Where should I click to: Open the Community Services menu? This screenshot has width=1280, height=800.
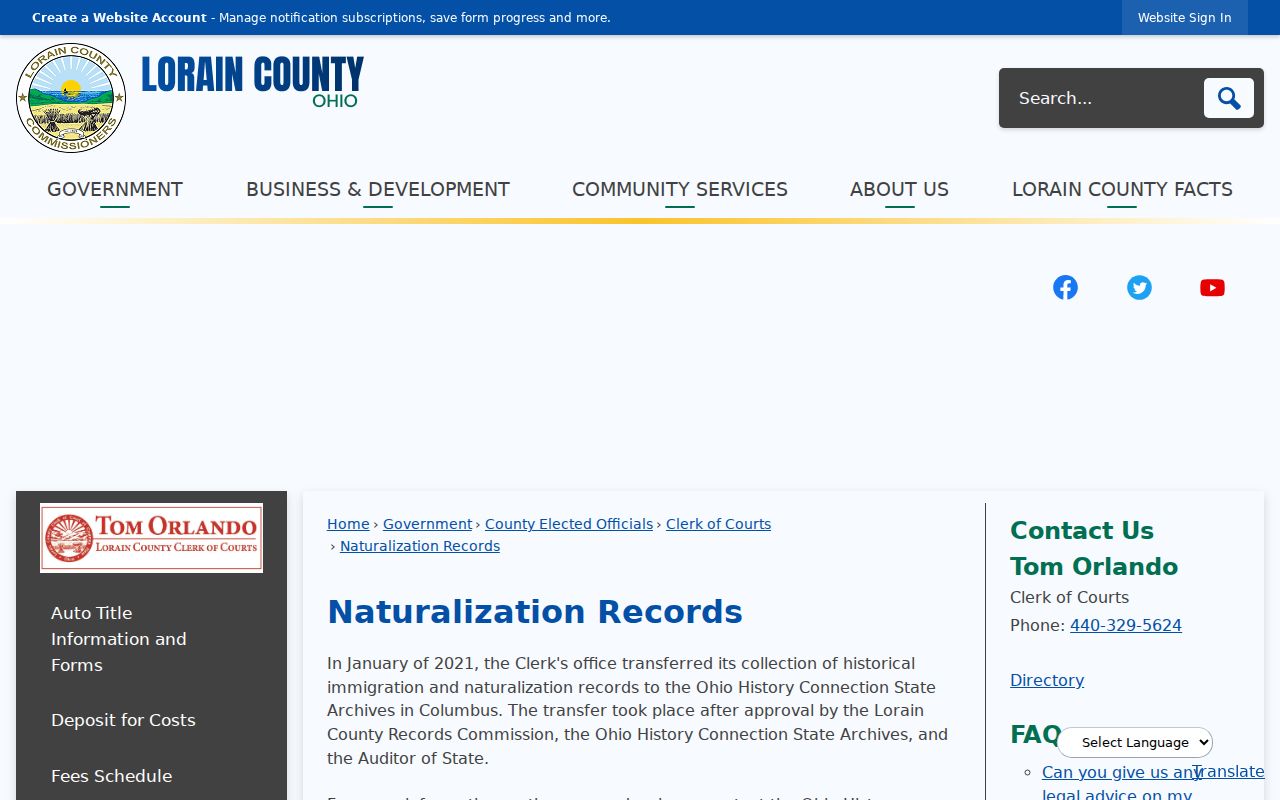click(680, 189)
